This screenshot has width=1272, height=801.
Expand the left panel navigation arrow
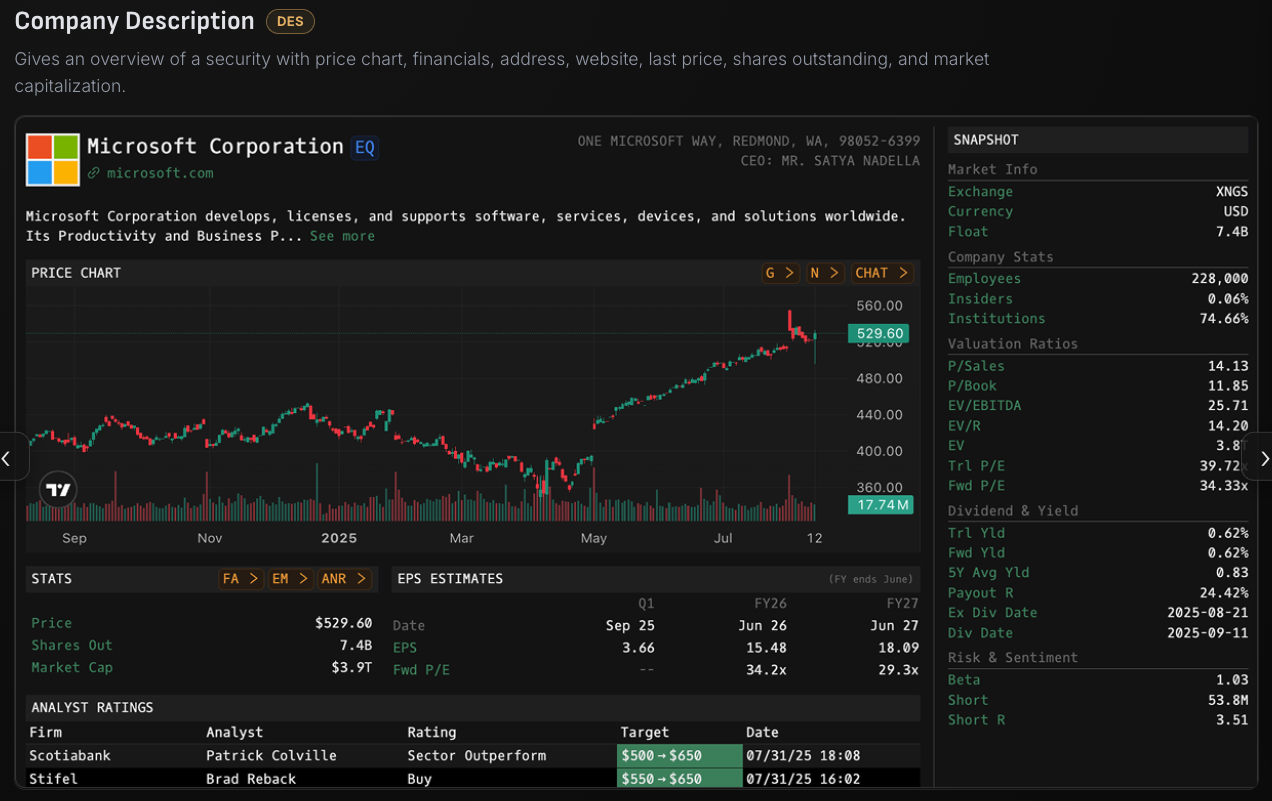[7, 457]
